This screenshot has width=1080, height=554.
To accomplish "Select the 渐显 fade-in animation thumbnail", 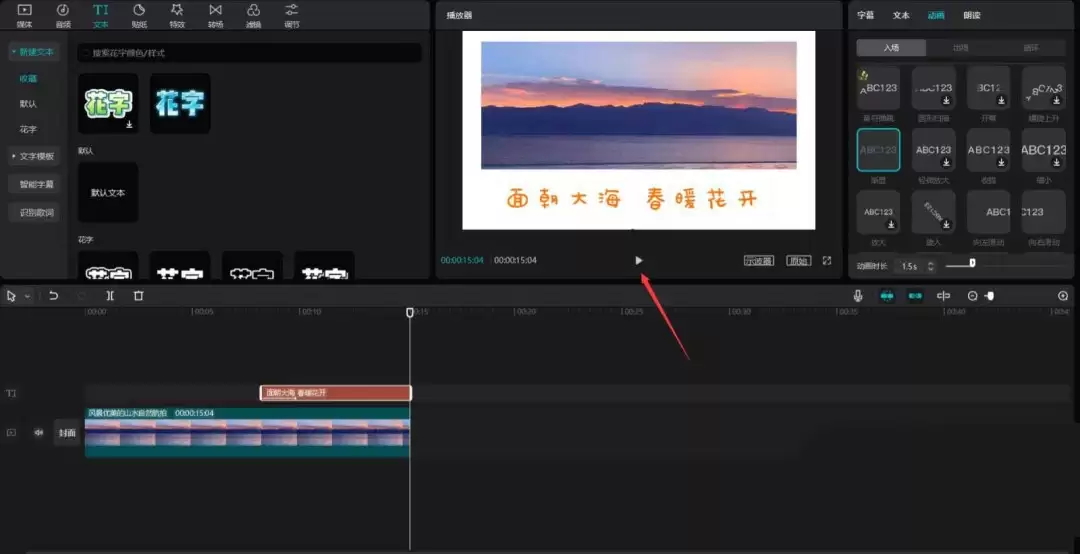I will (878, 150).
